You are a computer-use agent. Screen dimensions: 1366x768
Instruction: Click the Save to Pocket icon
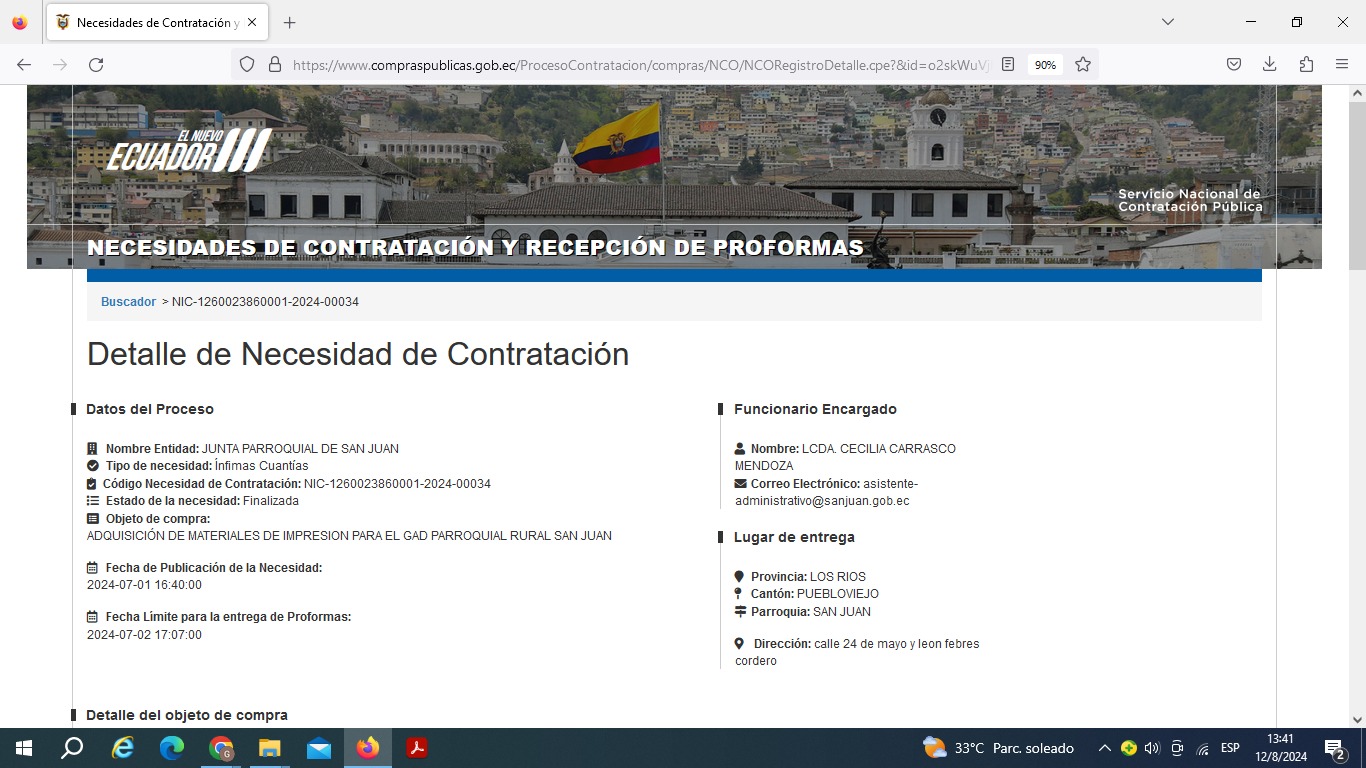tap(1234, 64)
